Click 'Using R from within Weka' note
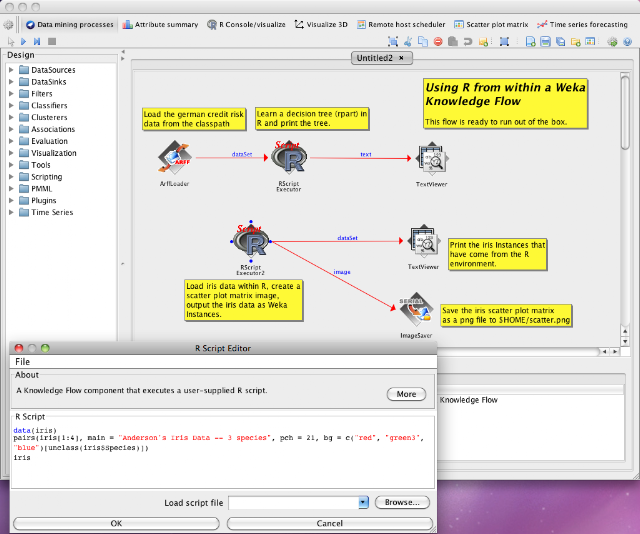 [505, 104]
